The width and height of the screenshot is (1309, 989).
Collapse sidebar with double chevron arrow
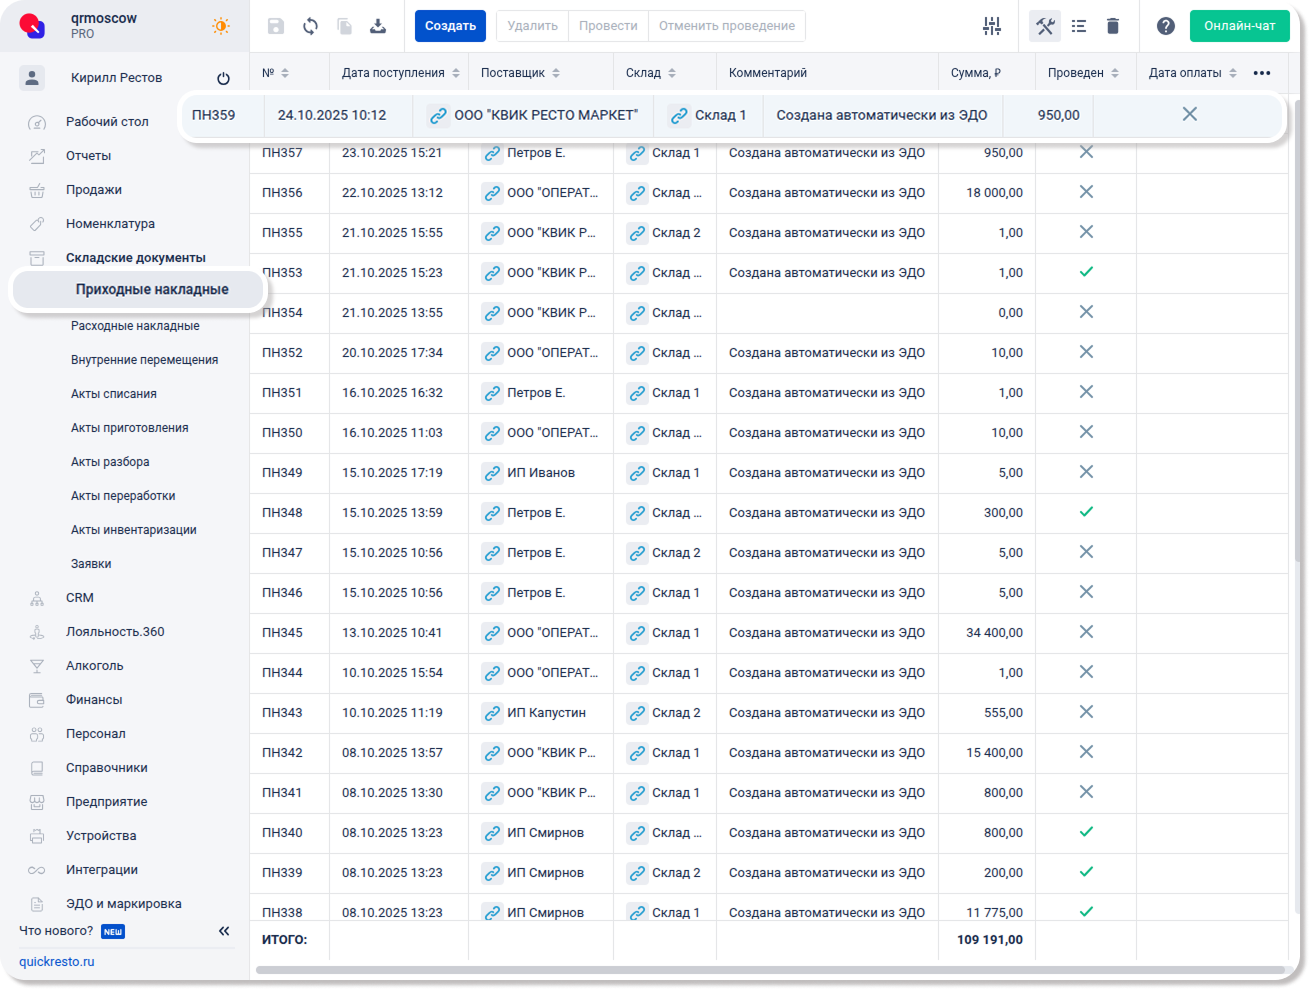coord(224,931)
